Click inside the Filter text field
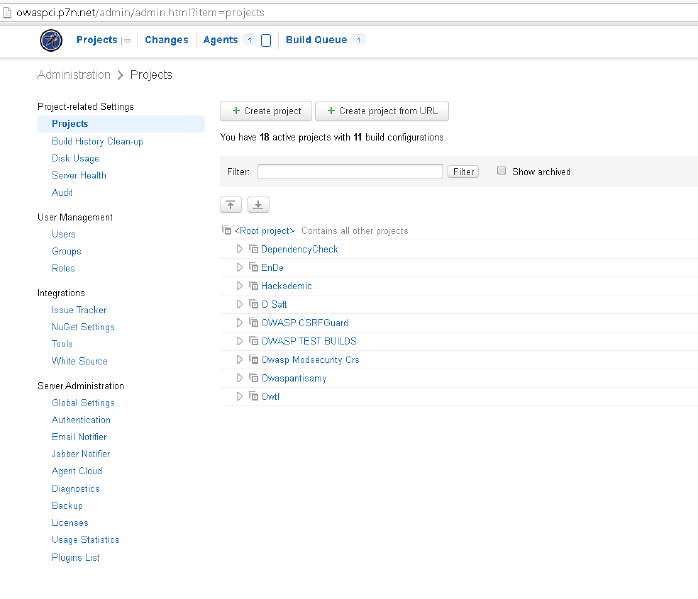698x599 pixels. [349, 172]
